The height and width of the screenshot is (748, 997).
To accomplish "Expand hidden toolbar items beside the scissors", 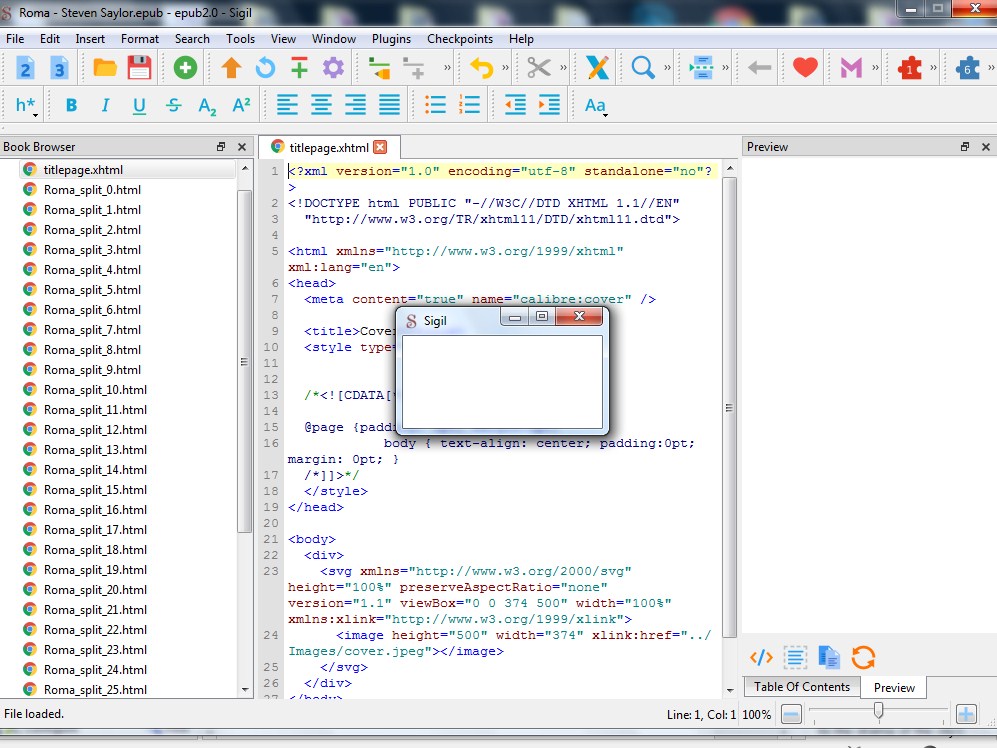I will click(x=564, y=68).
